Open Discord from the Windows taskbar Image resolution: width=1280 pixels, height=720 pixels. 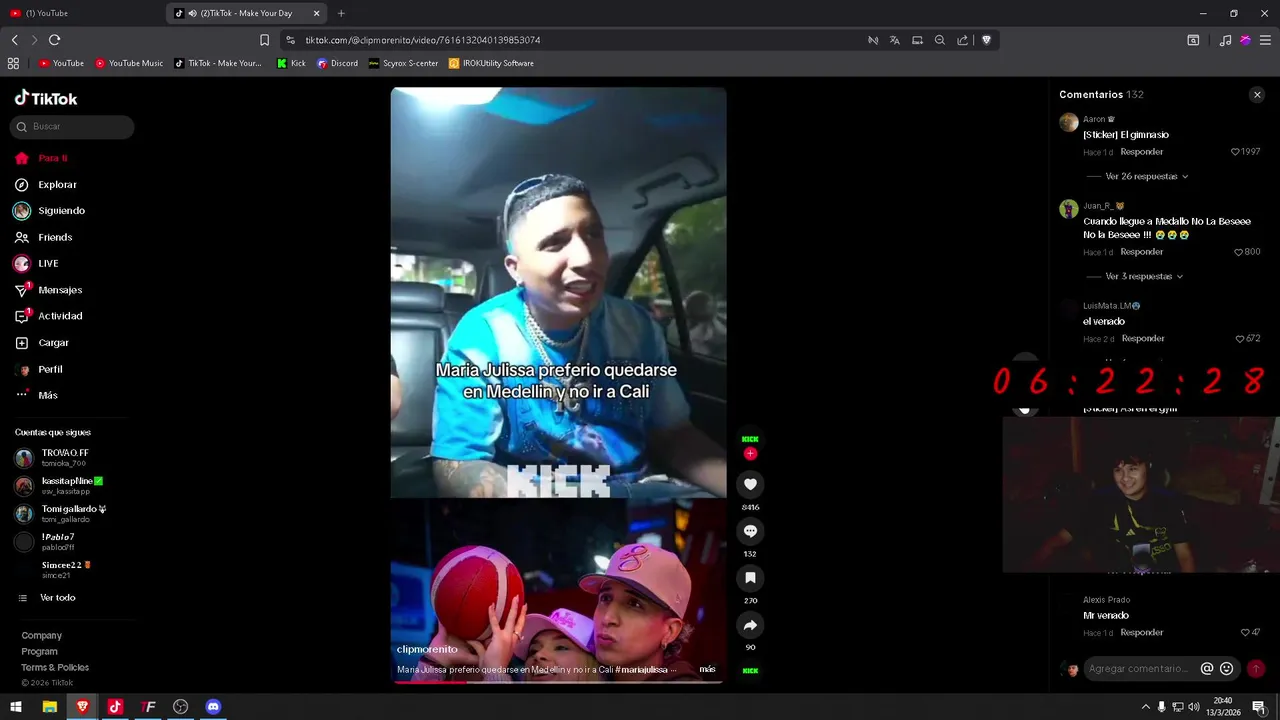213,707
